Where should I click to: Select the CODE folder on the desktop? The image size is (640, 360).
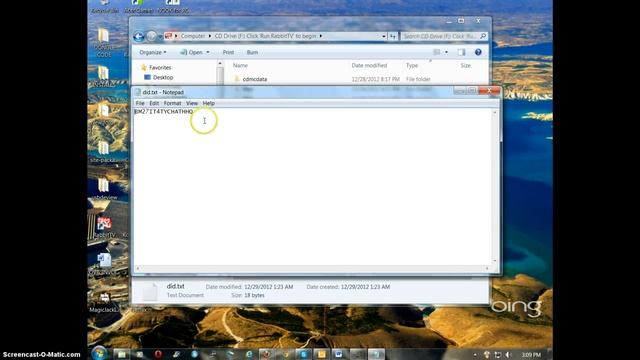pos(104,43)
